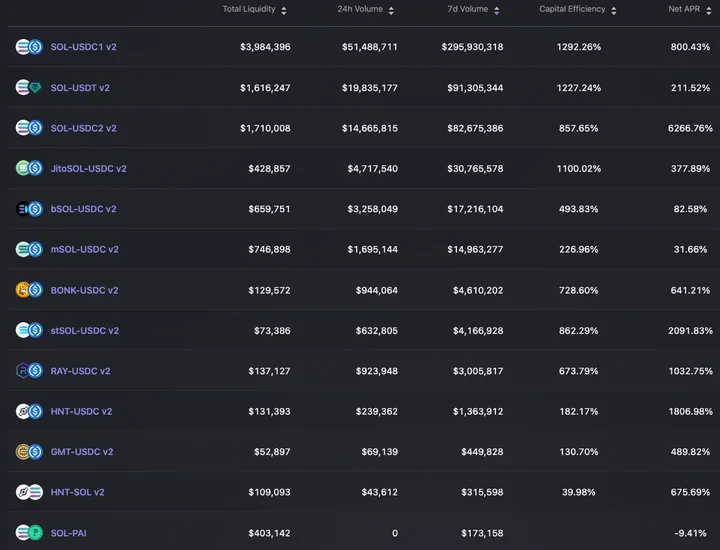Sort by Capital Efficiency arrows
Viewport: 720px width, 550px height.
click(614, 11)
